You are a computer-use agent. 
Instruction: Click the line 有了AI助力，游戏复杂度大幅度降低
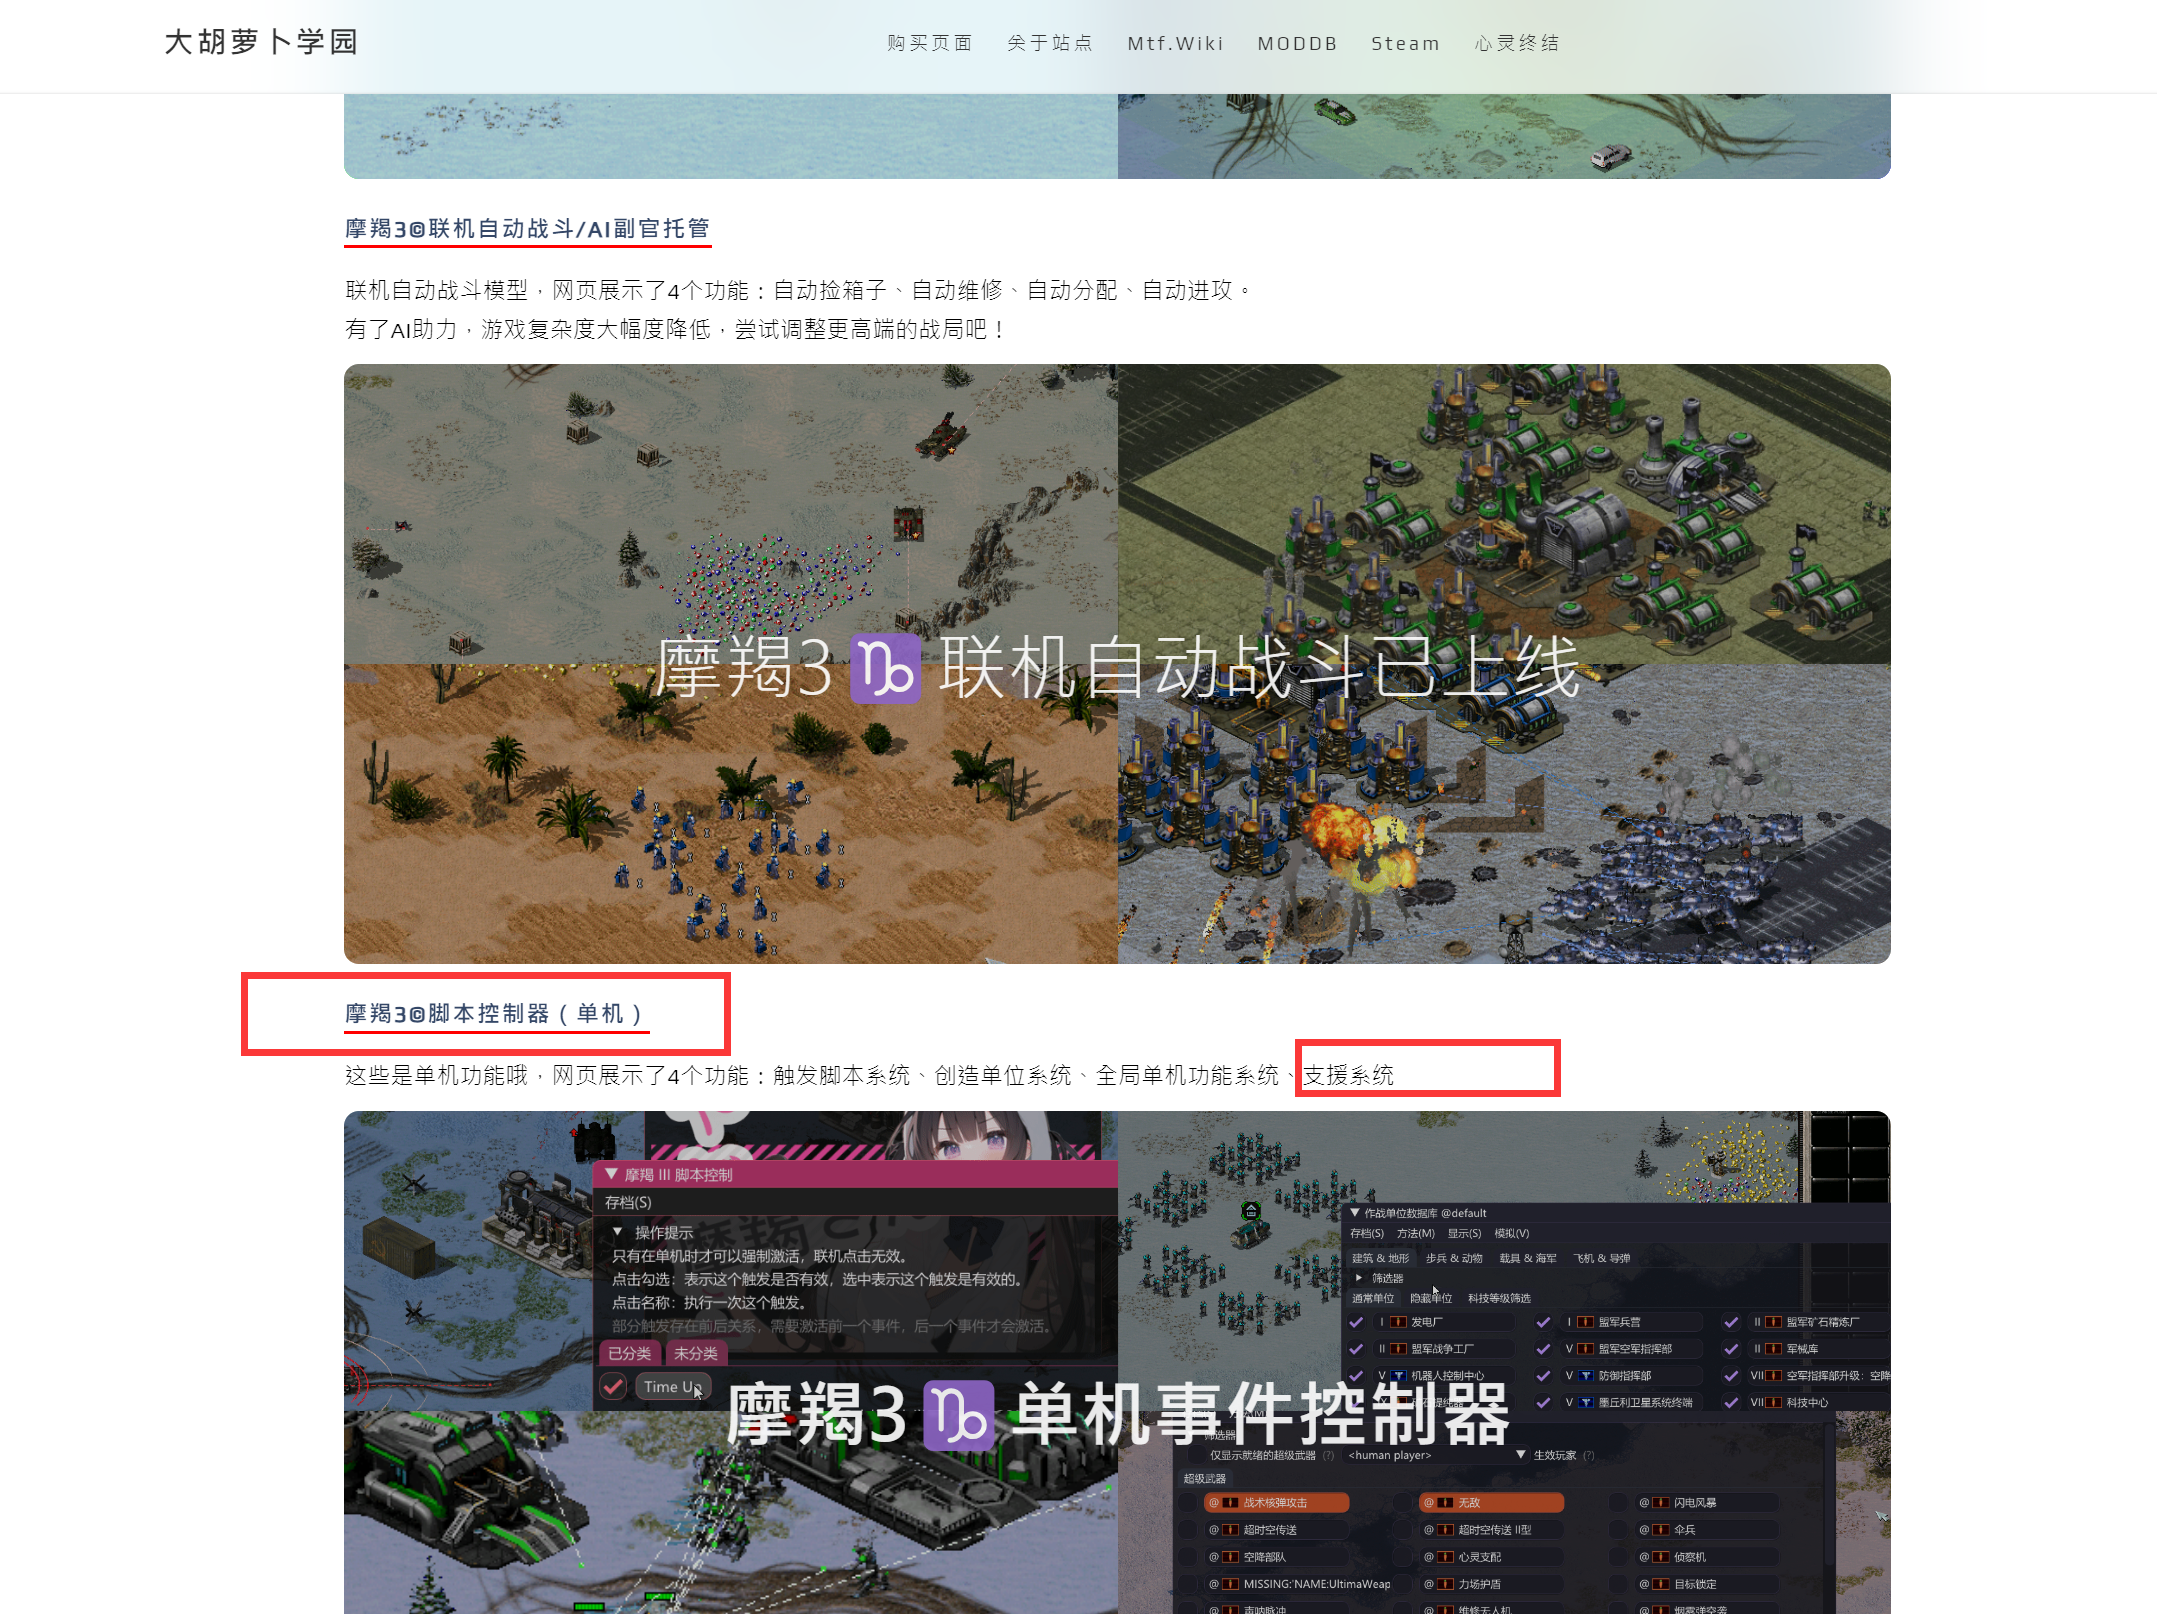[675, 329]
